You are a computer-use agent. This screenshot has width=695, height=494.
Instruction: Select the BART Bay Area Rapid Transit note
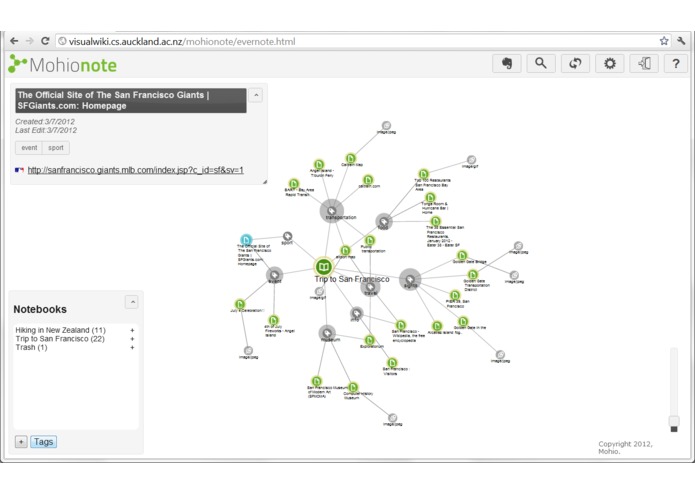[294, 183]
